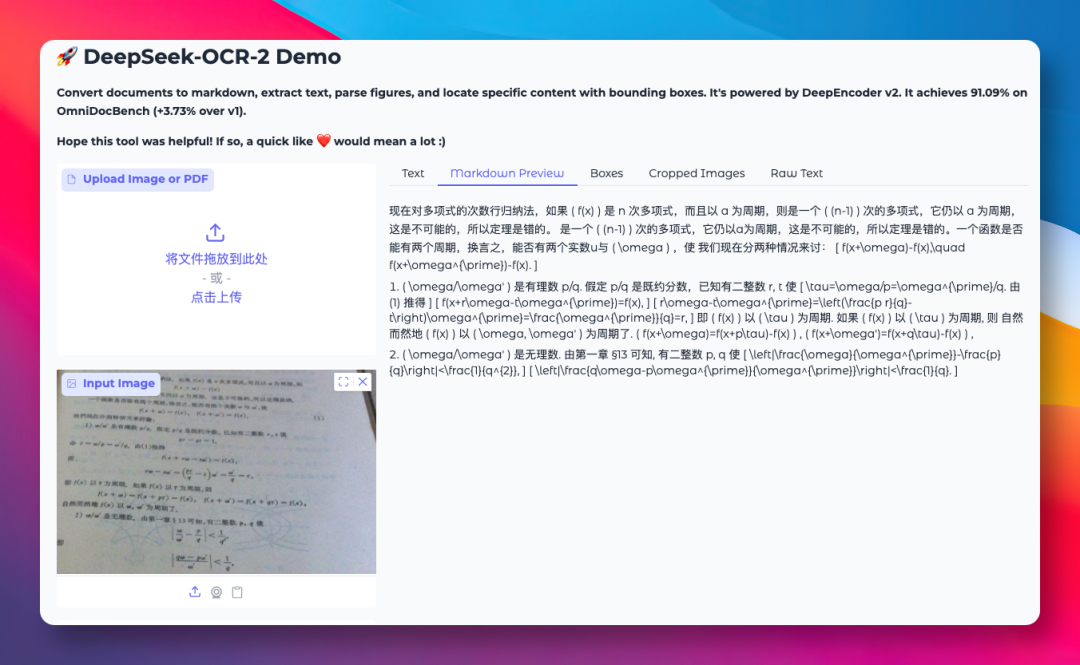This screenshot has width=1080, height=665.
Task: Remove the input image with the X button
Action: pos(363,382)
